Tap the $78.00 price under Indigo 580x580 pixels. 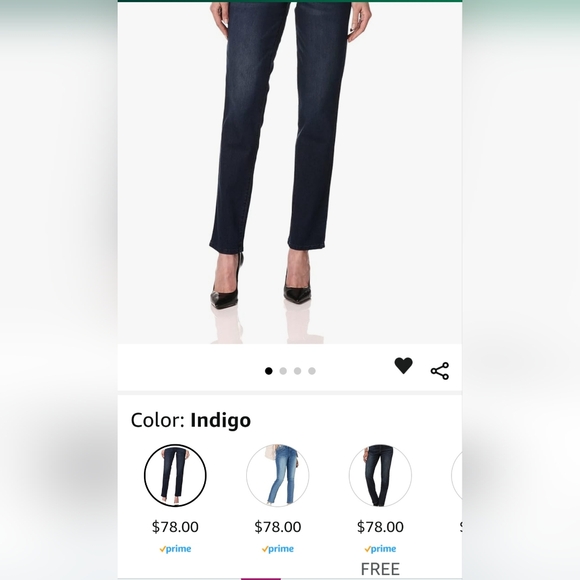pyautogui.click(x=175, y=527)
